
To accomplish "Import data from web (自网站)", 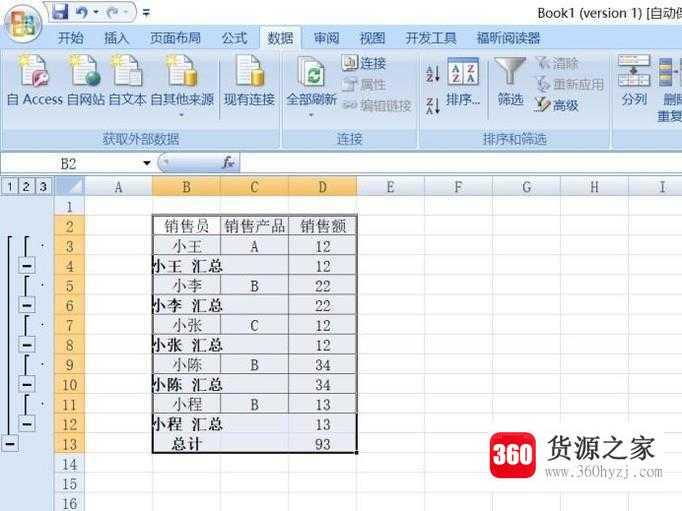I will [x=86, y=81].
